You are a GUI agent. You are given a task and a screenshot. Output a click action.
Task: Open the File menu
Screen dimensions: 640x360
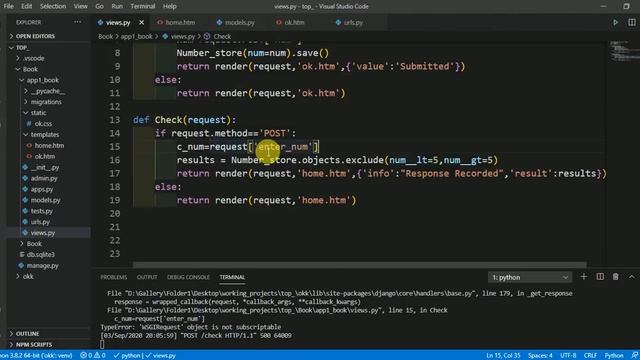tap(9, 6)
